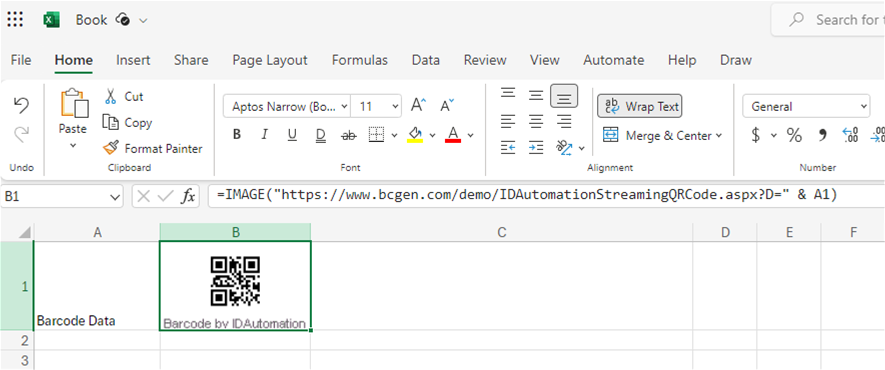This screenshot has height=370, width=885.
Task: Align text right
Action: pos(564,121)
